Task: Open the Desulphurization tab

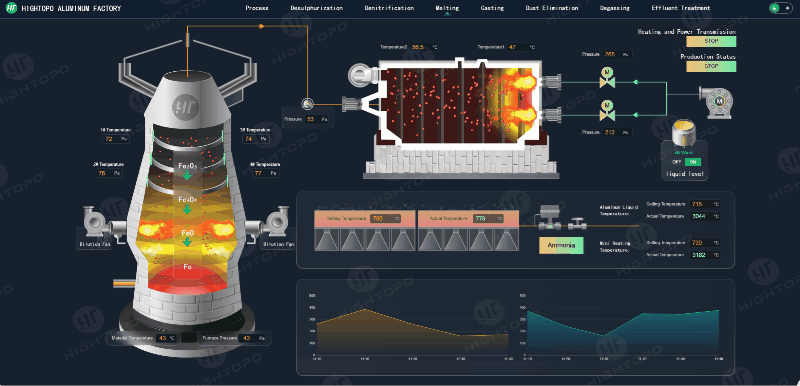Action: (x=316, y=8)
